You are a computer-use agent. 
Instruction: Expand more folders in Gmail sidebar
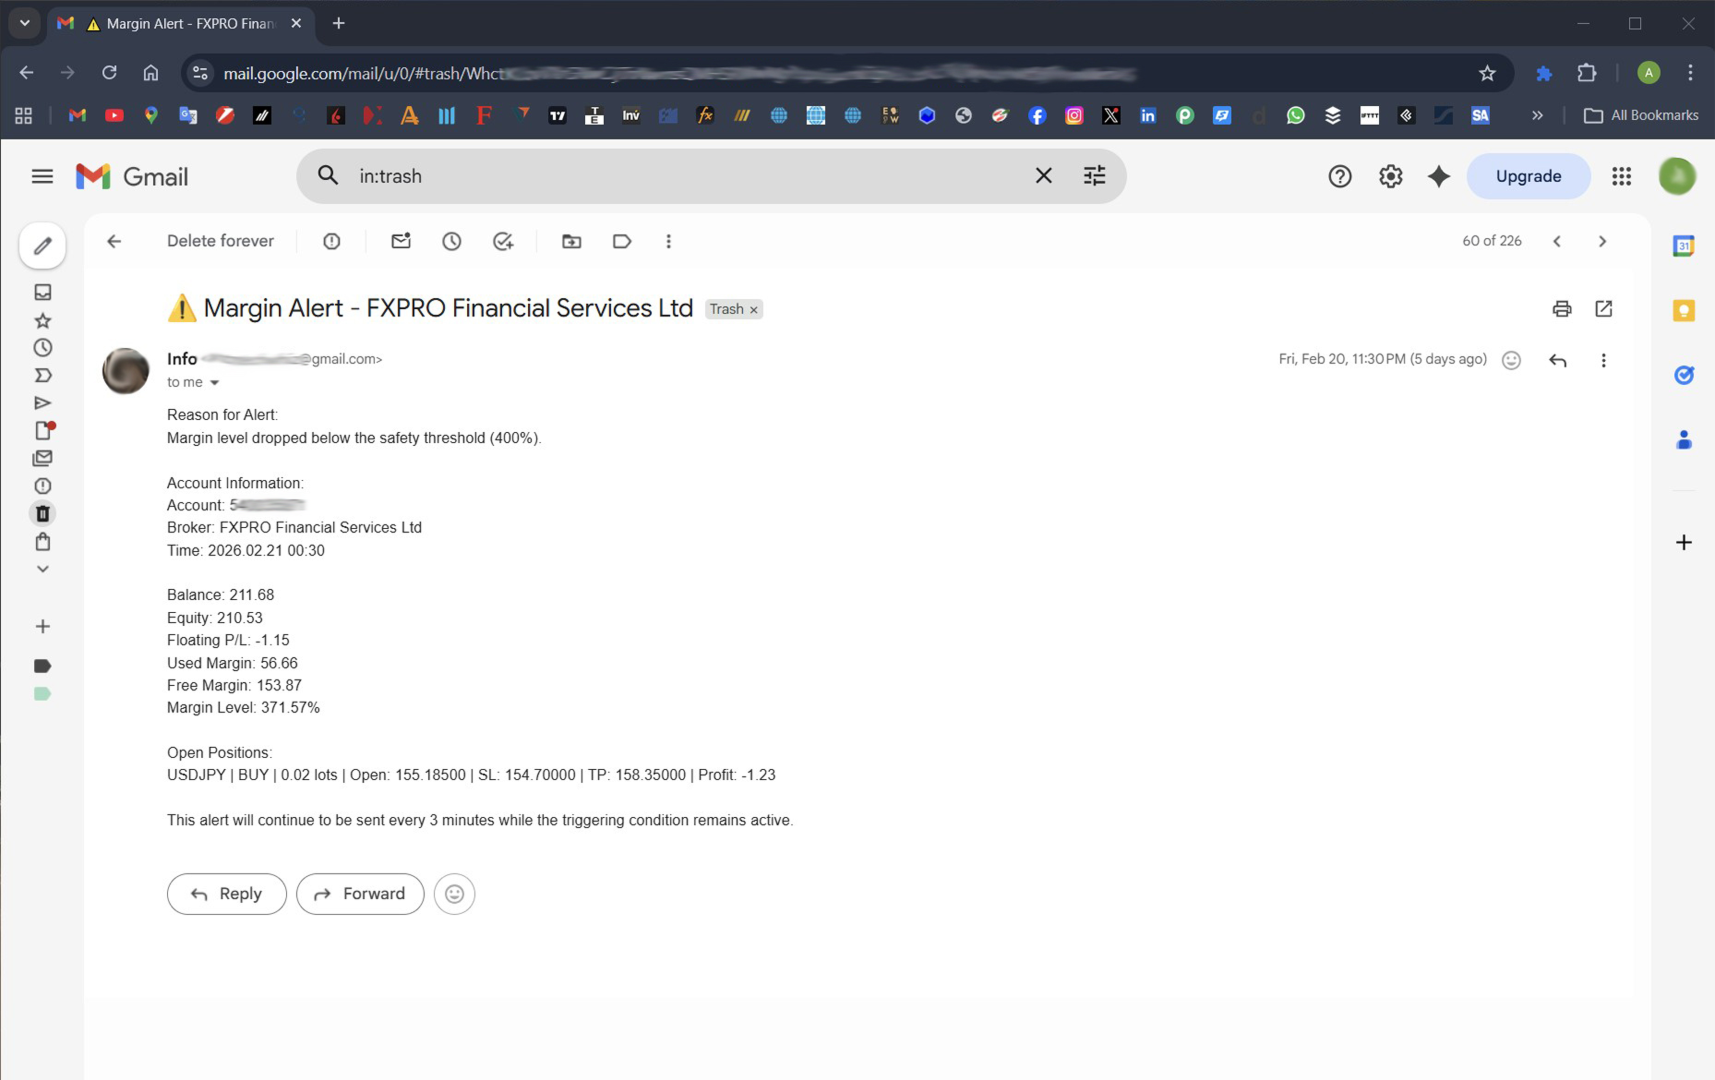pyautogui.click(x=42, y=569)
